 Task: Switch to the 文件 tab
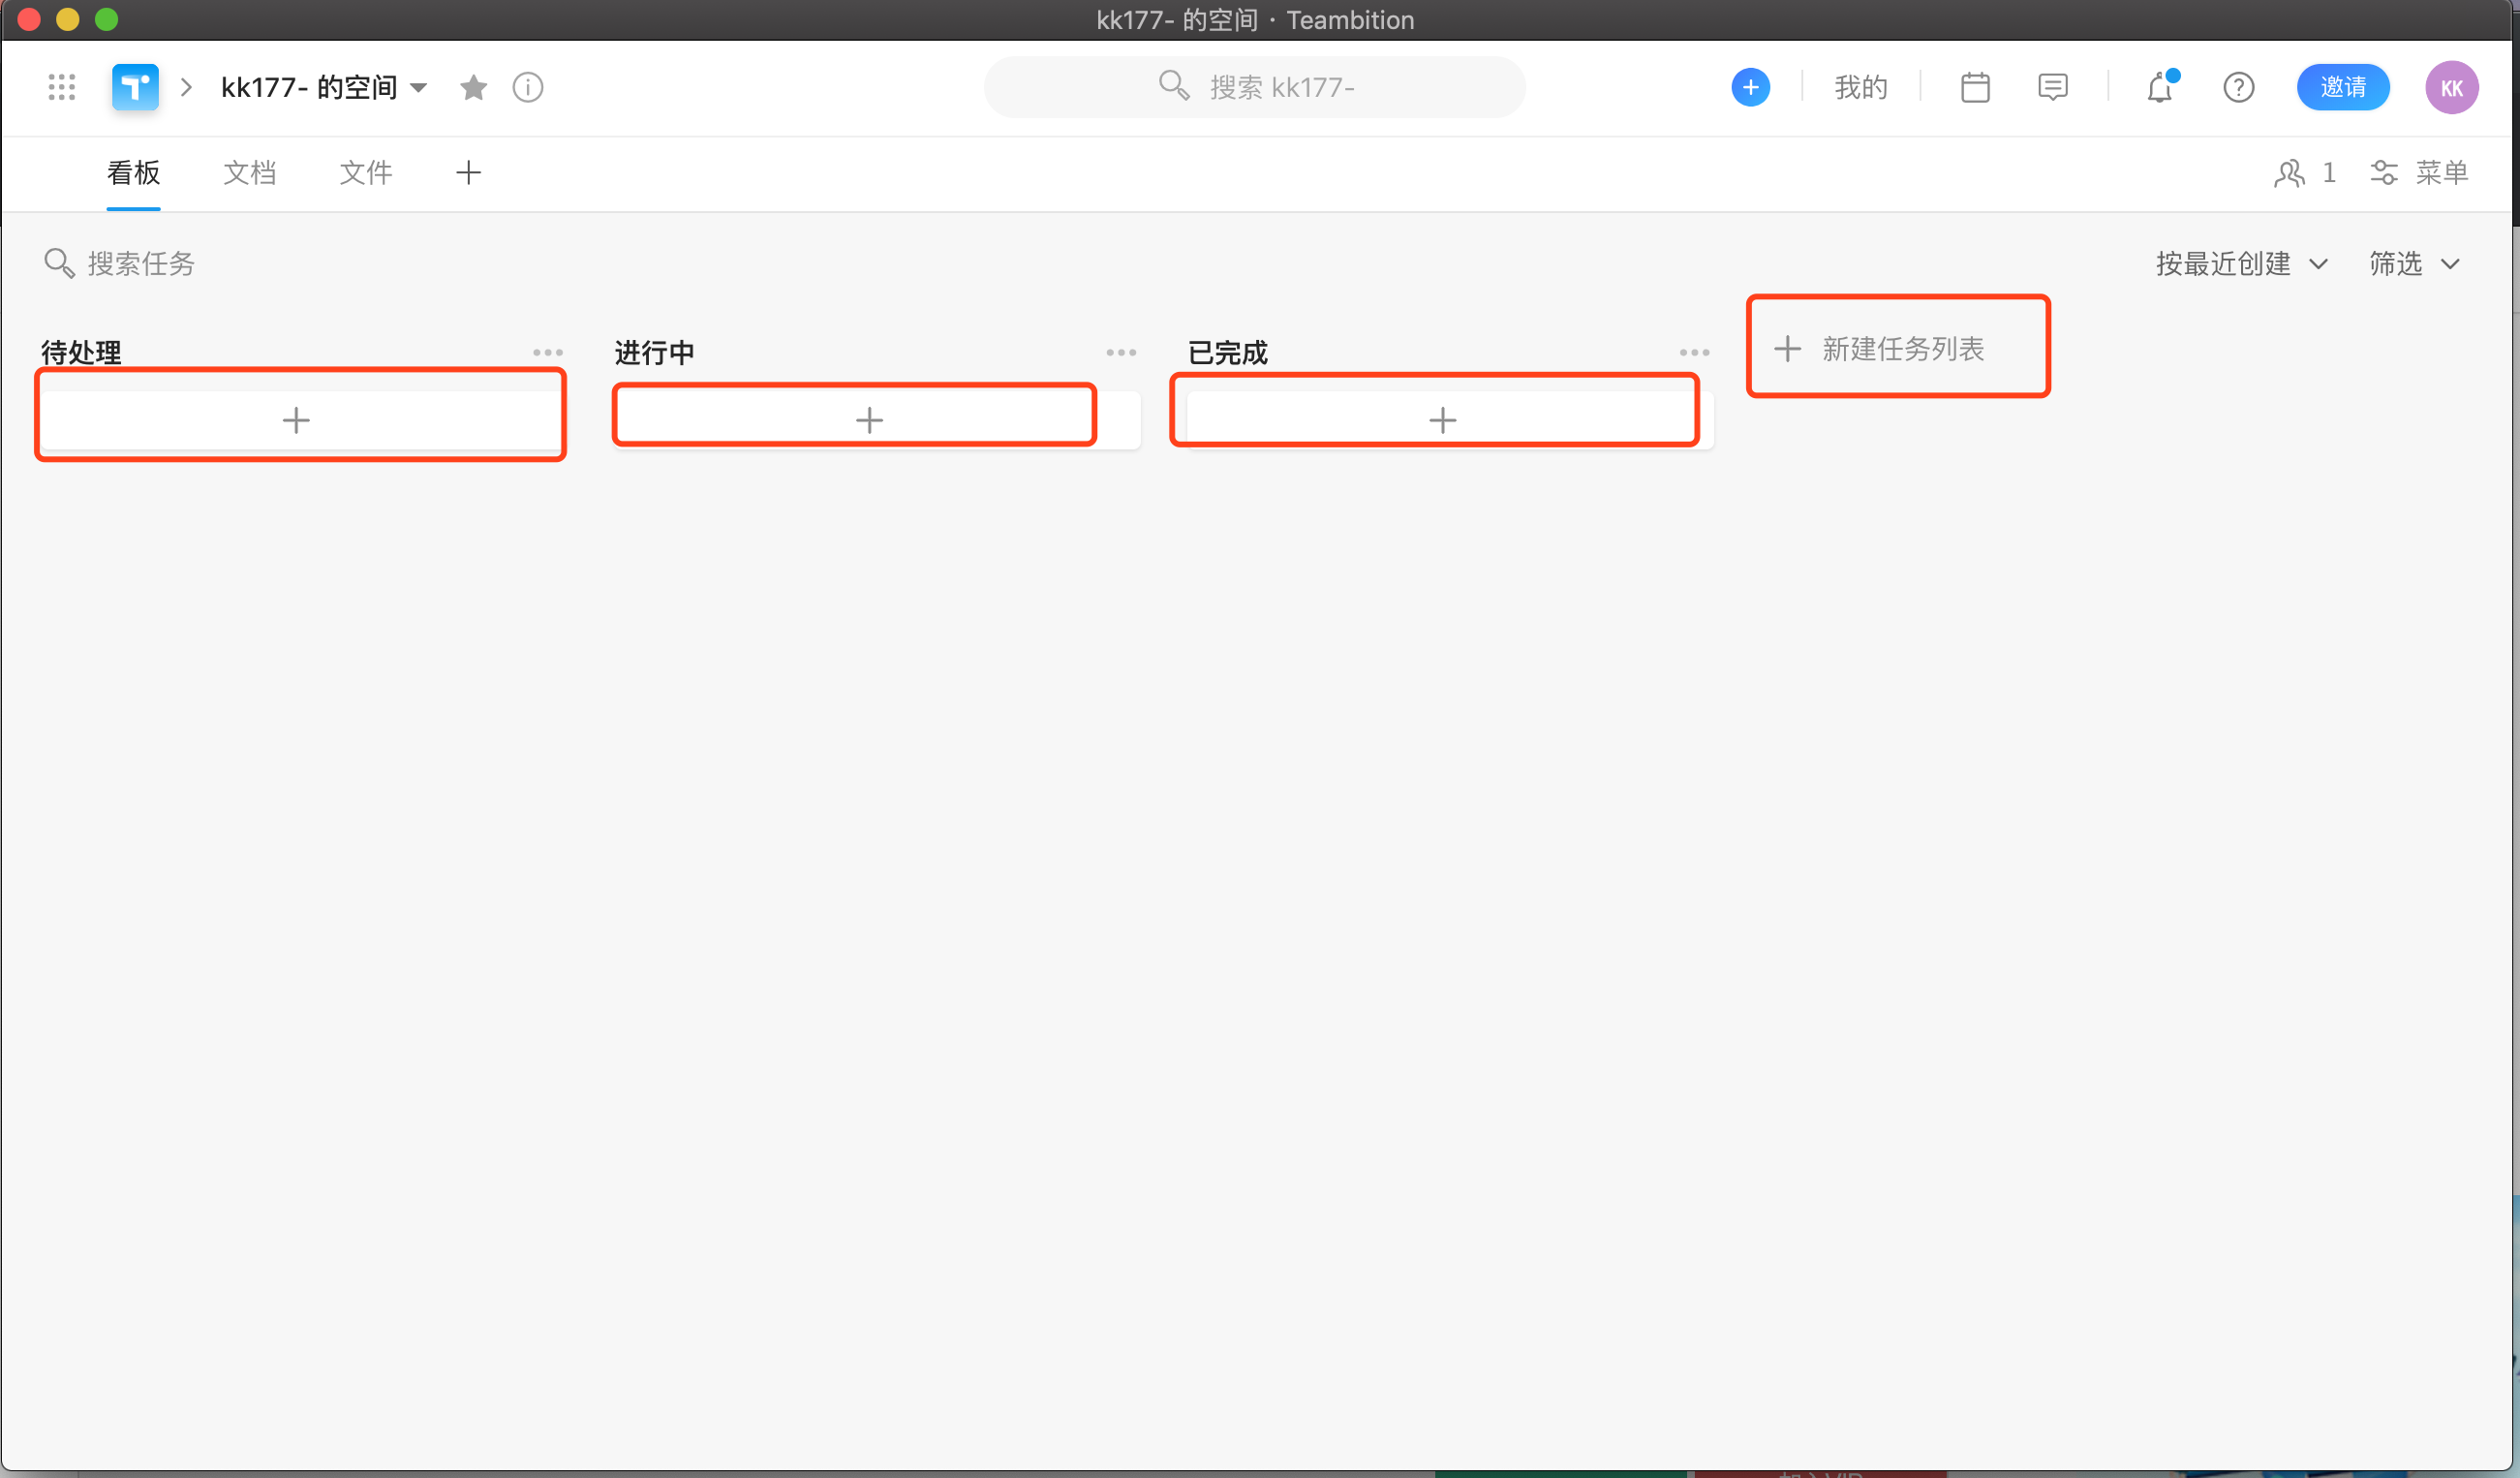coord(366,172)
